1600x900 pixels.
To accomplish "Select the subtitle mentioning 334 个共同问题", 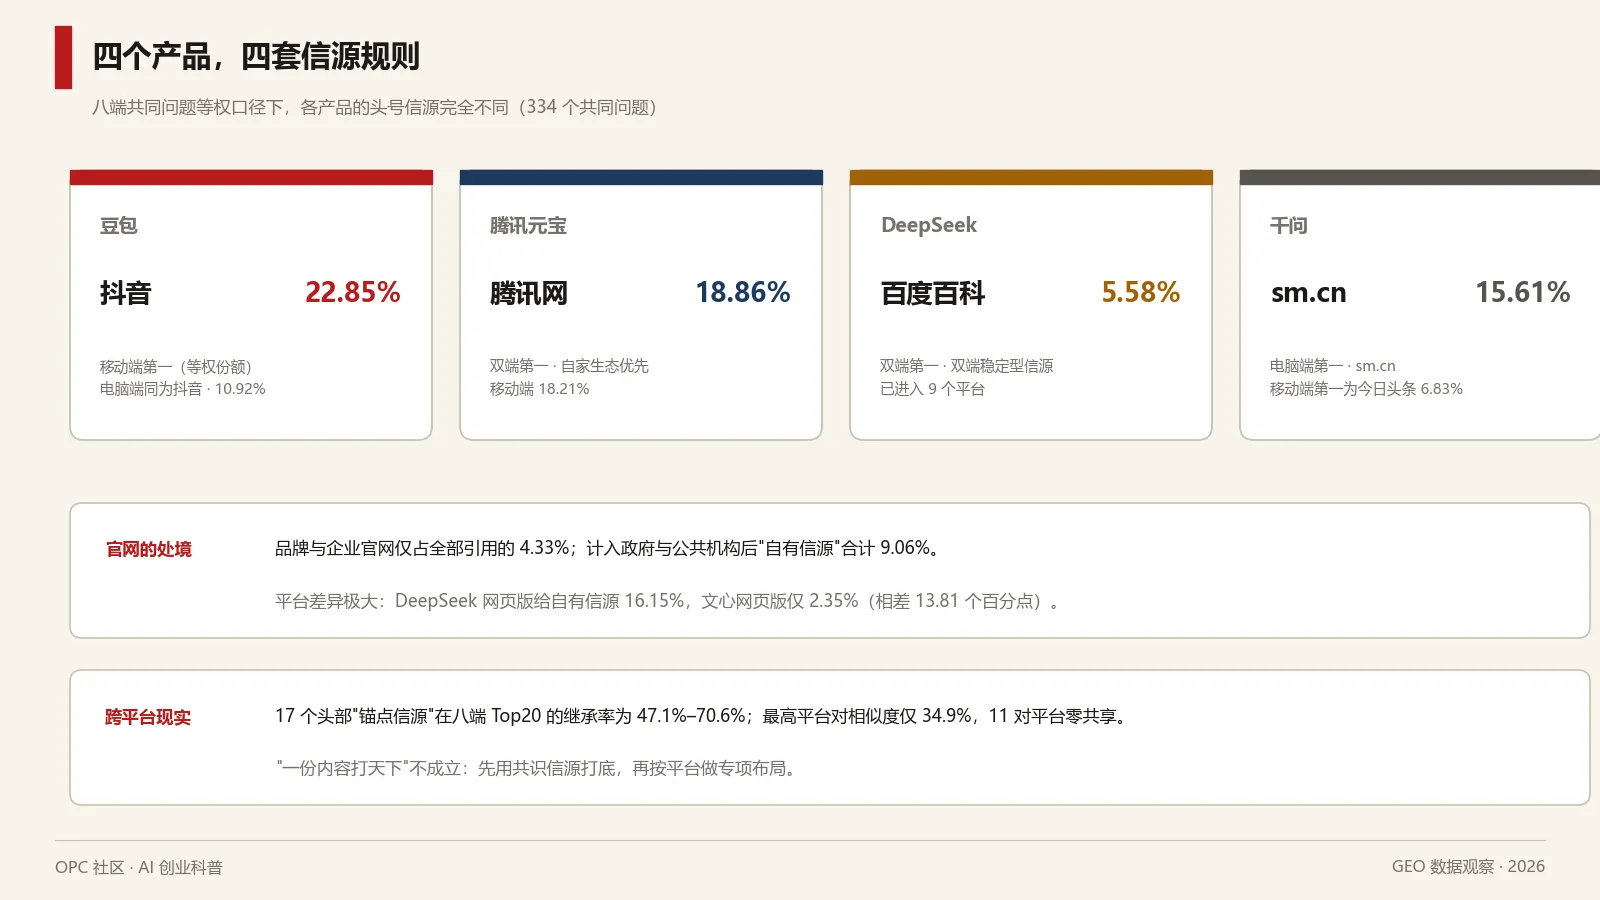I will tap(374, 107).
